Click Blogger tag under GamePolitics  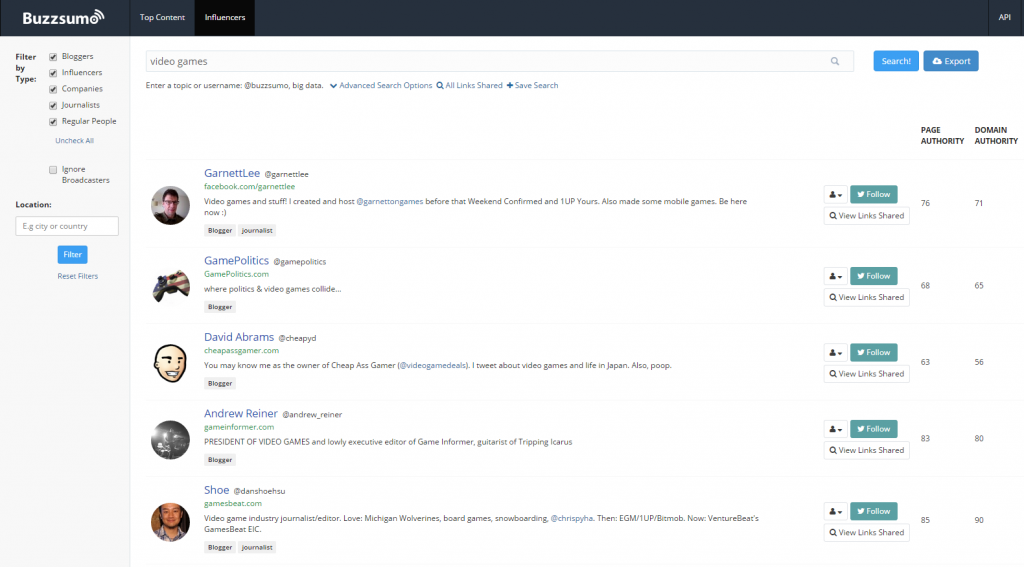[220, 307]
